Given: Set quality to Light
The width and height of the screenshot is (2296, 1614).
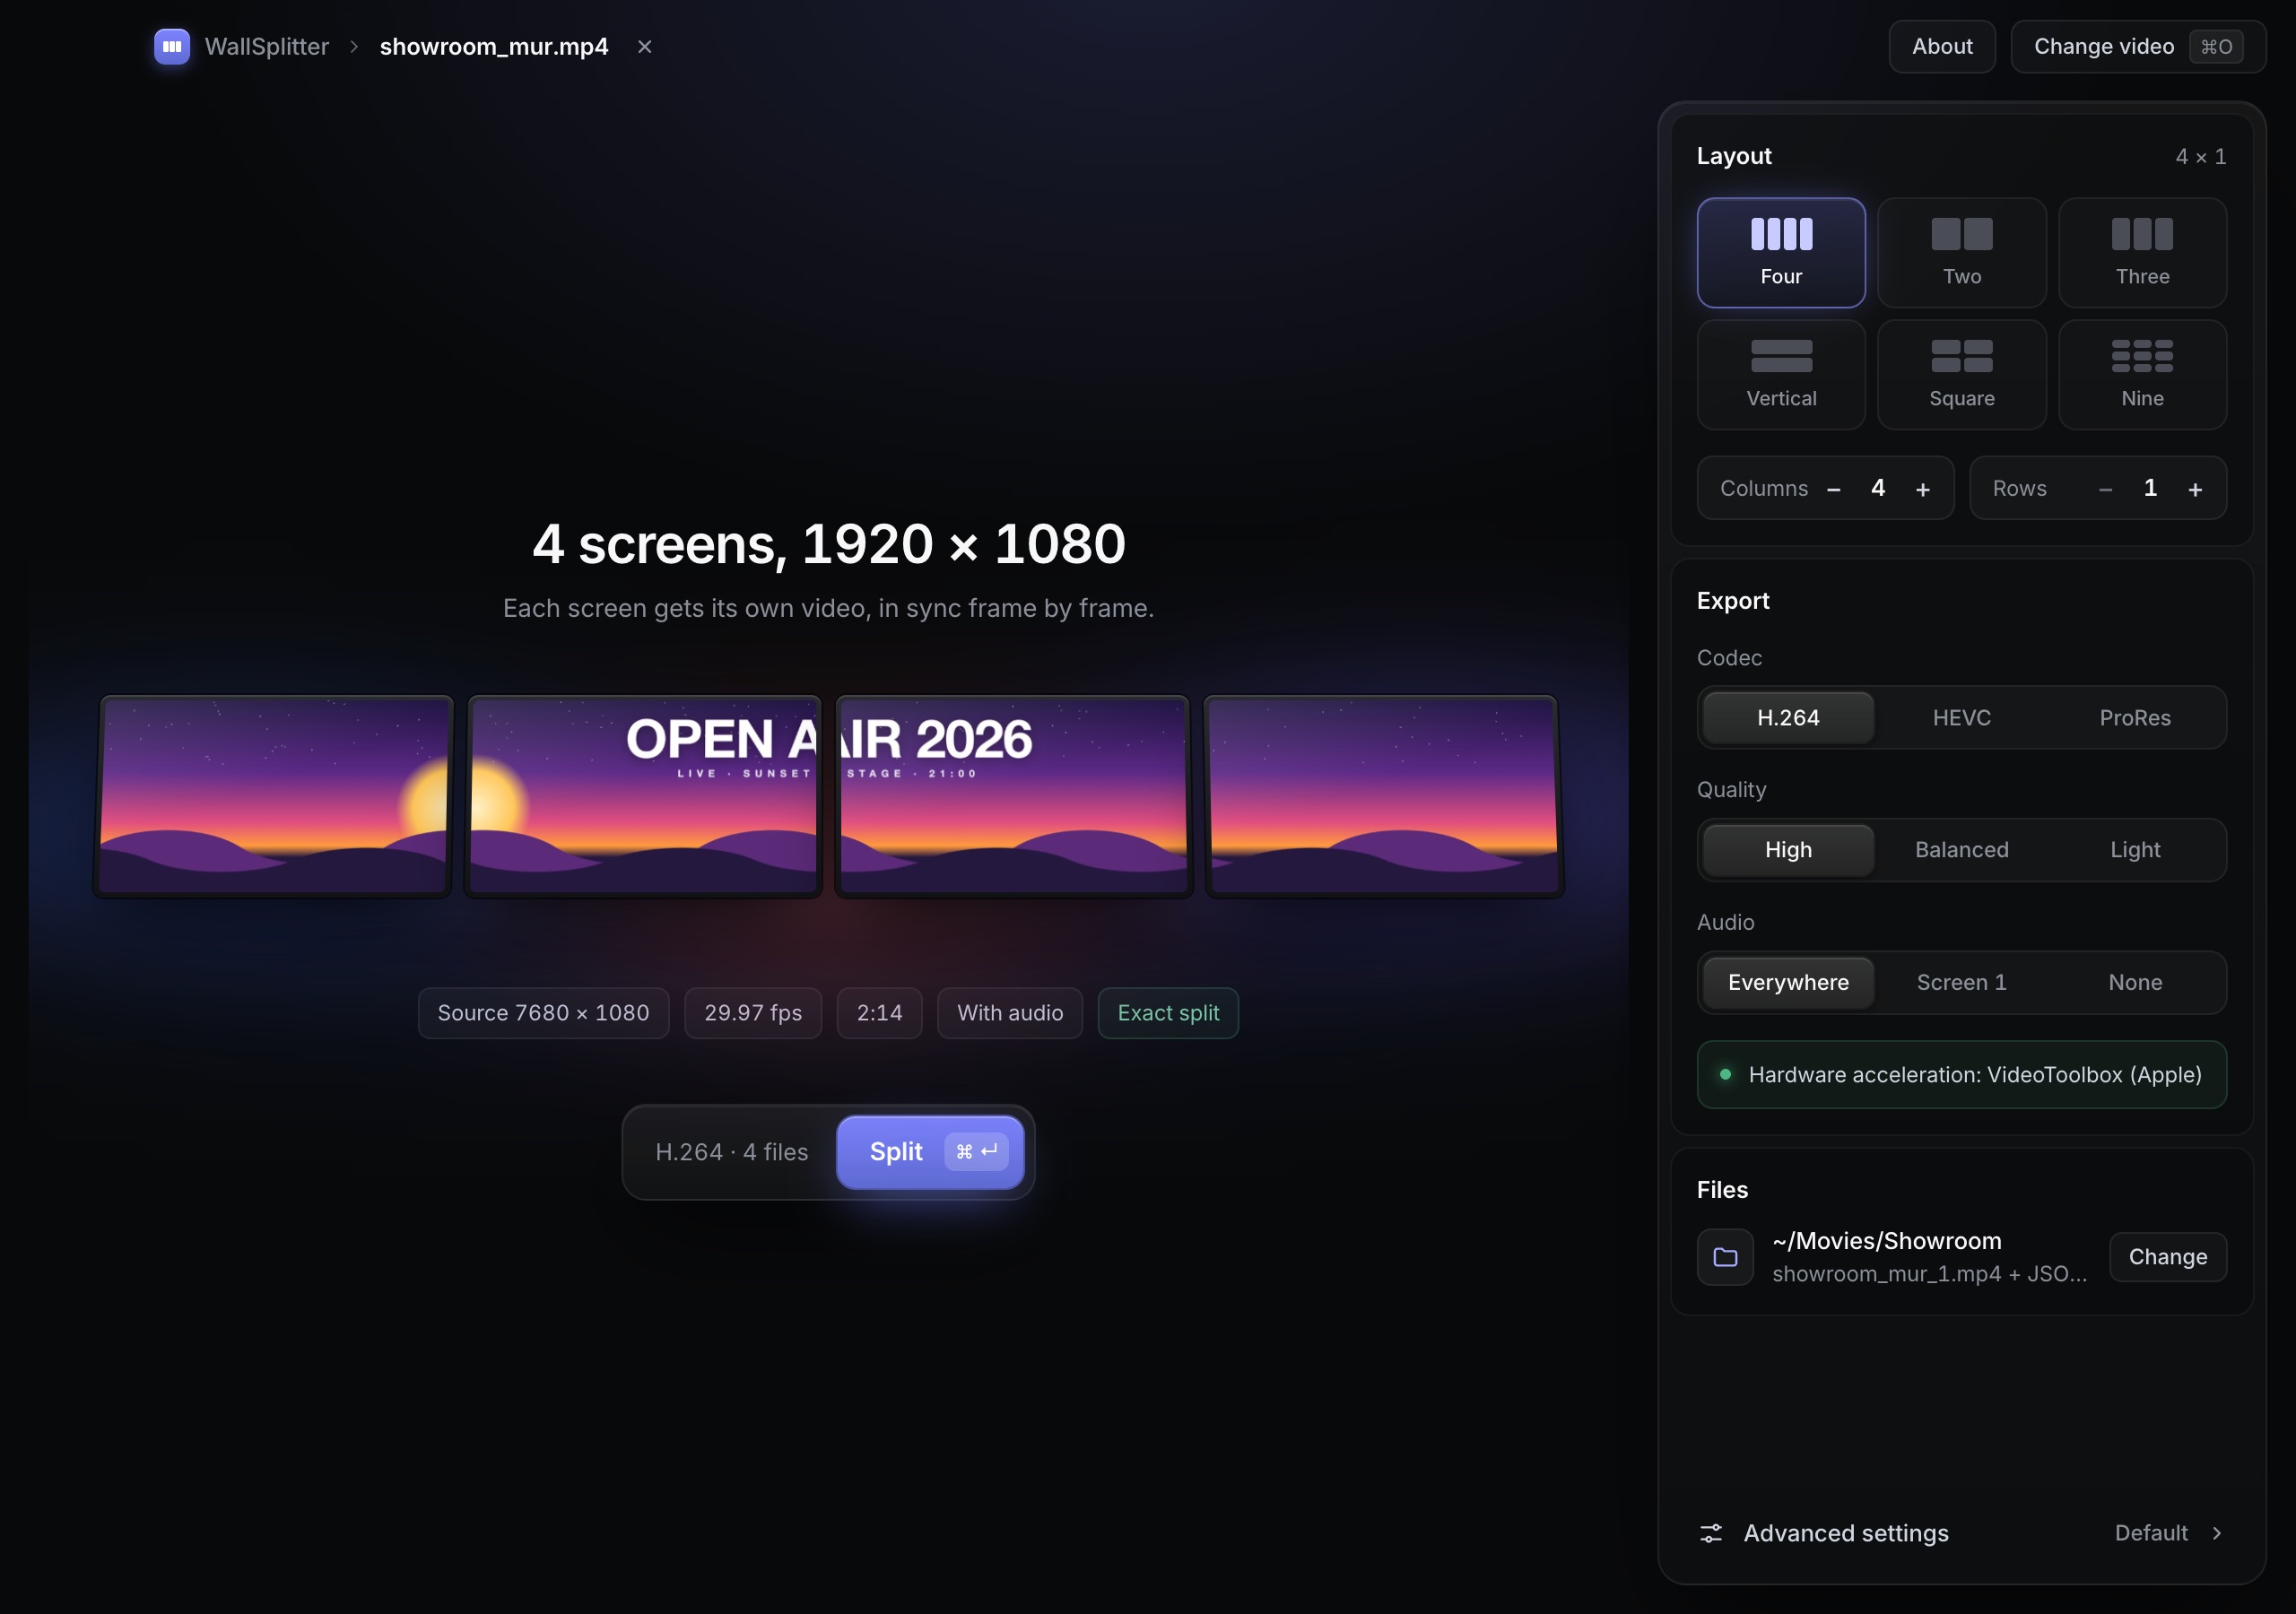Looking at the screenshot, I should (x=2135, y=849).
